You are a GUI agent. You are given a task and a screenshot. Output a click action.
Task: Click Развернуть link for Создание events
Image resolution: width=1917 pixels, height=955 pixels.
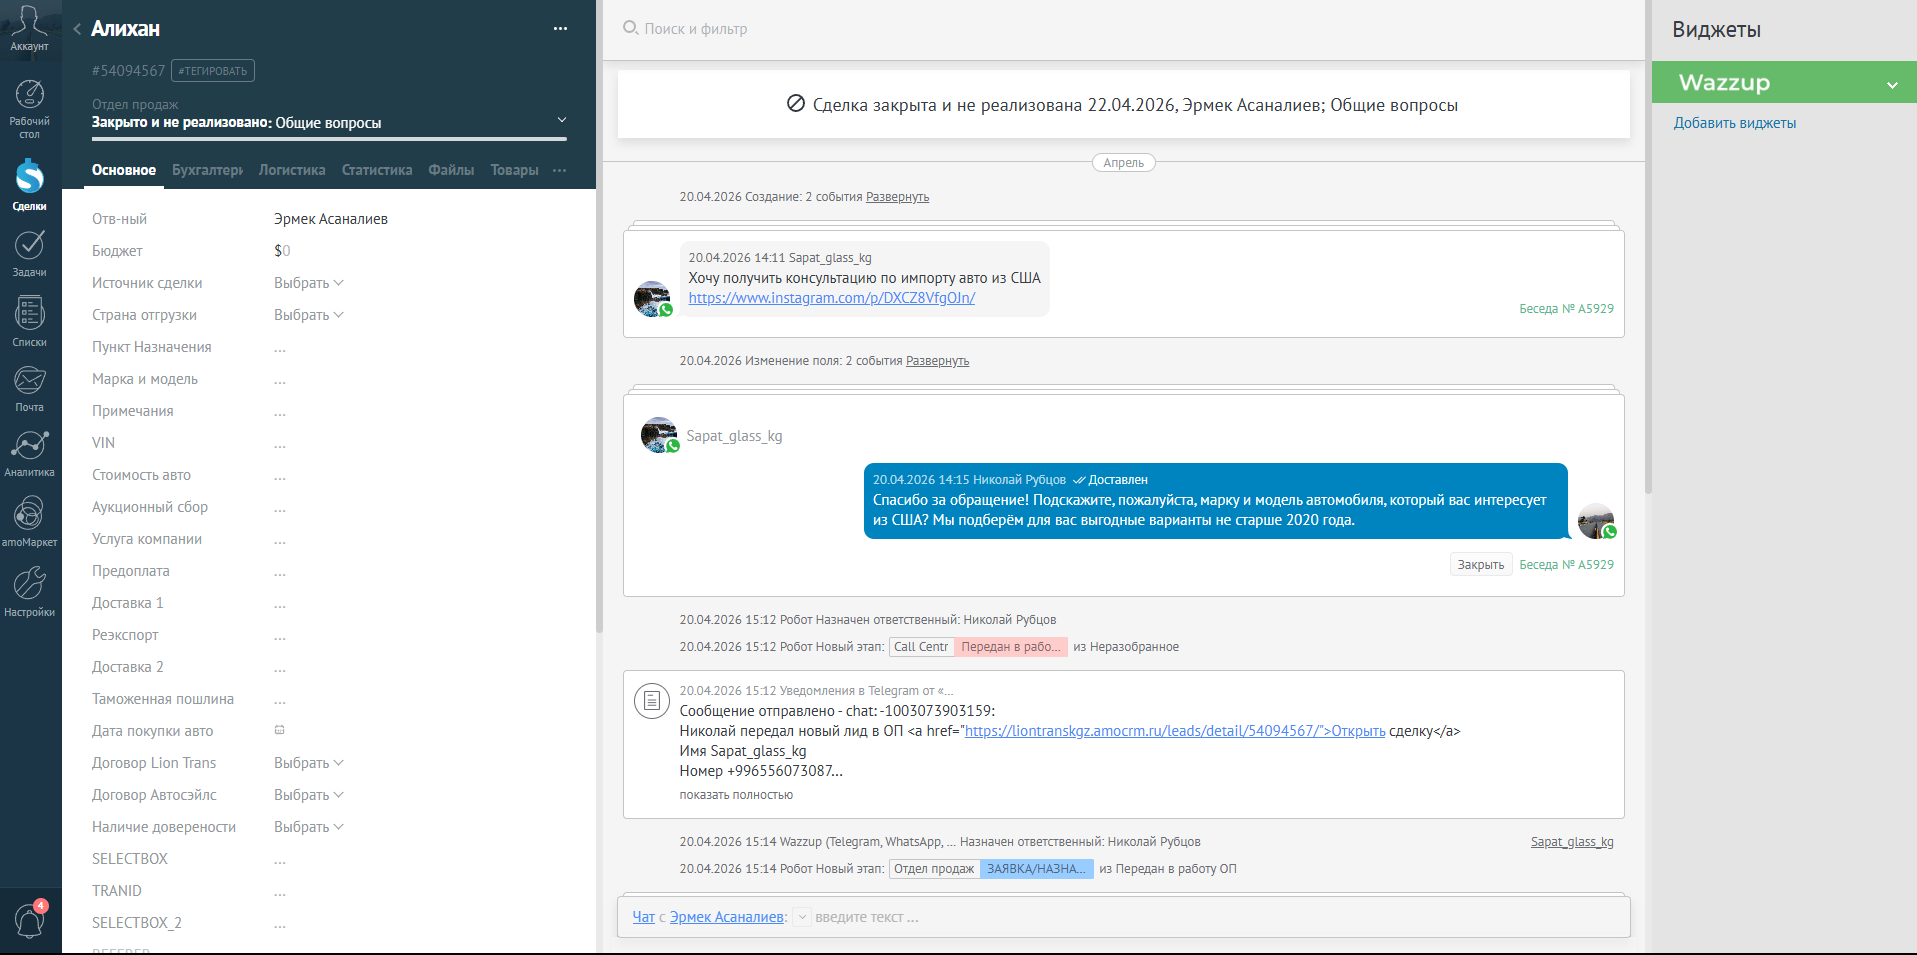tap(897, 197)
